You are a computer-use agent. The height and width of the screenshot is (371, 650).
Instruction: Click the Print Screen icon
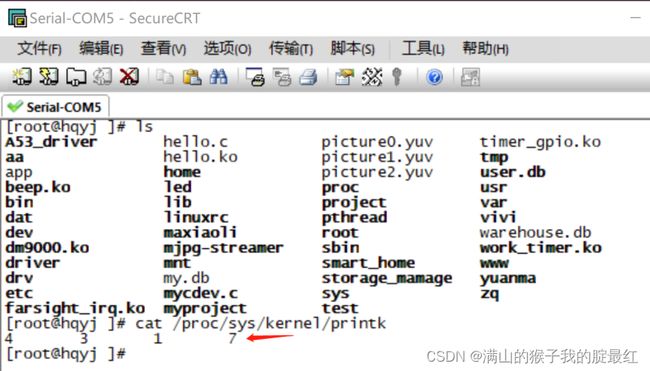(x=255, y=77)
